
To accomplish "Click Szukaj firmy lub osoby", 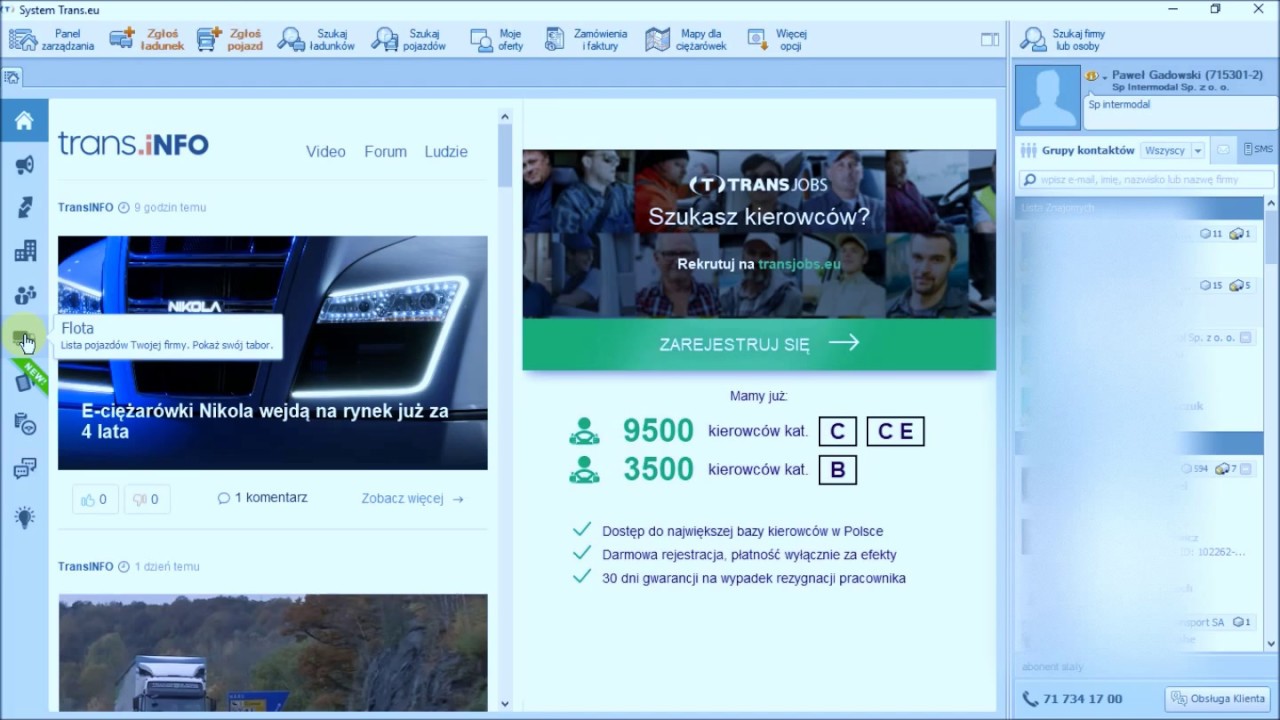I will pos(1063,39).
